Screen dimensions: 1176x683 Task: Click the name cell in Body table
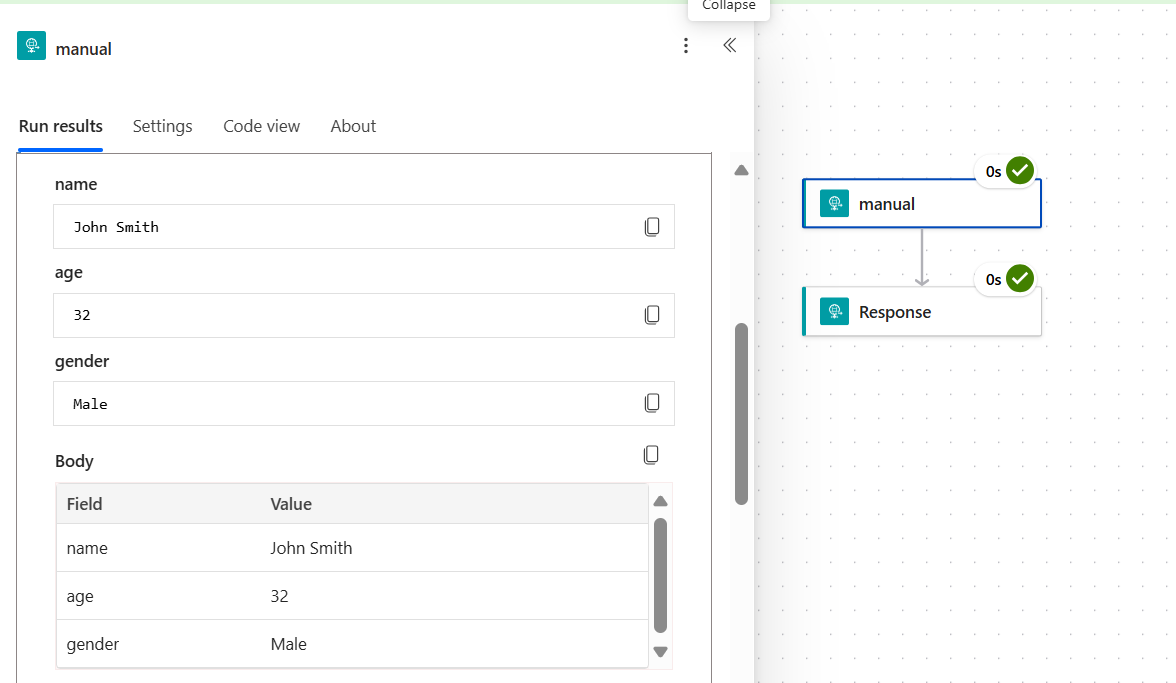(x=87, y=548)
